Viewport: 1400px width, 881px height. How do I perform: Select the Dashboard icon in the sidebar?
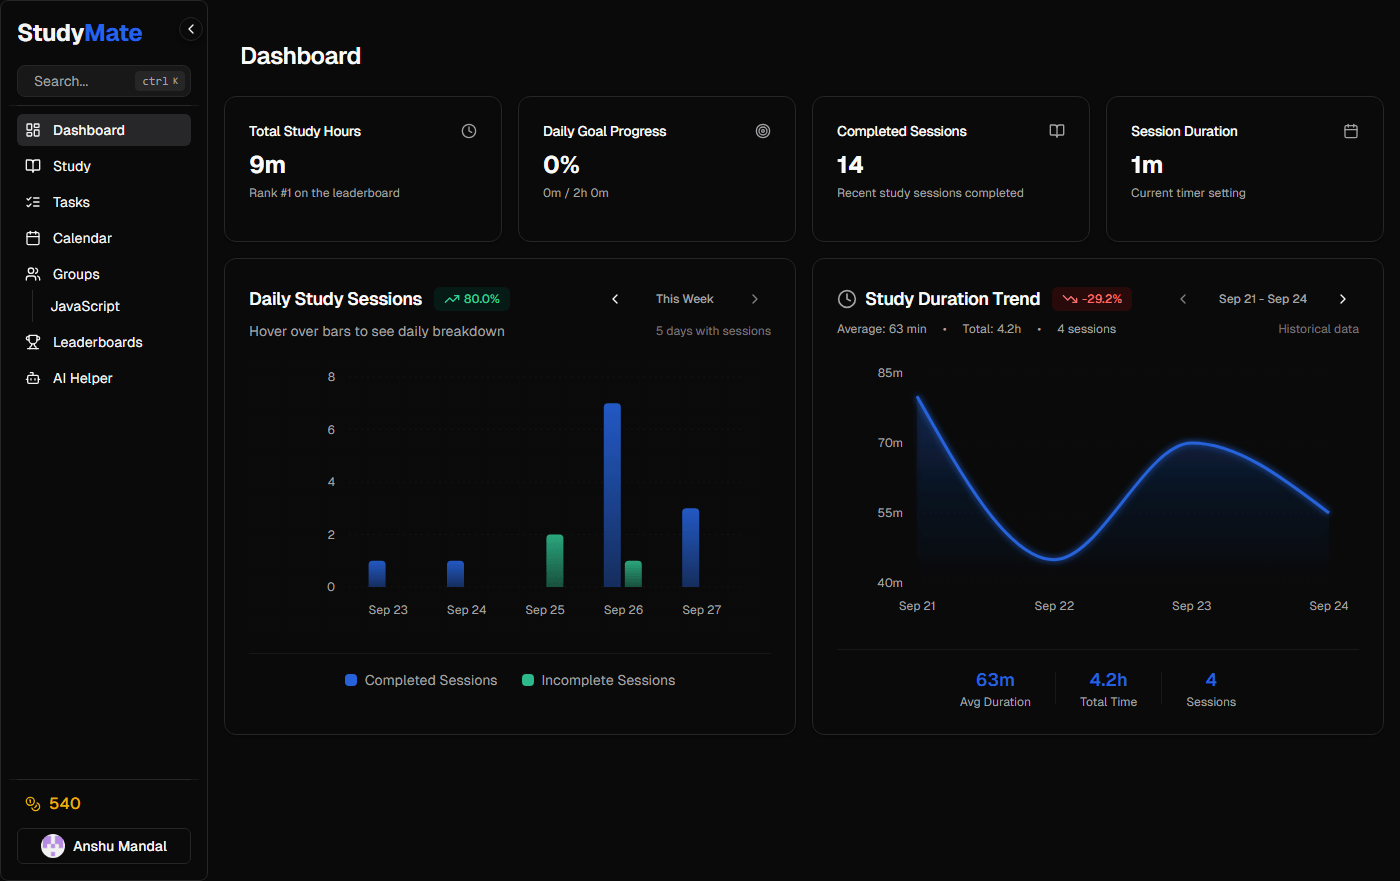(31, 130)
